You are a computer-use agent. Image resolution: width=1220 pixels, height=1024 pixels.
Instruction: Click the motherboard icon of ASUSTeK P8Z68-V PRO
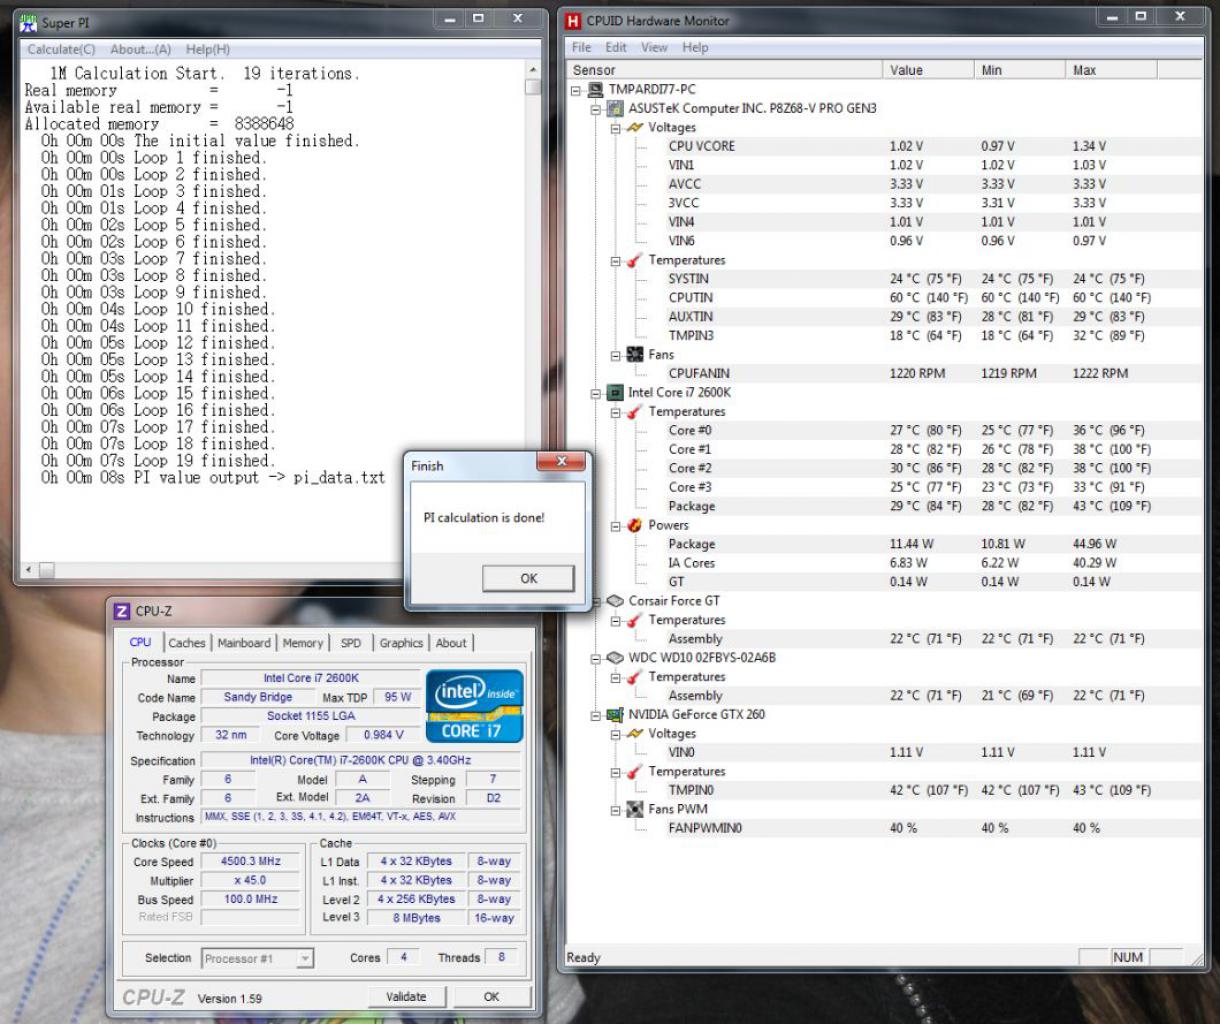coord(615,108)
